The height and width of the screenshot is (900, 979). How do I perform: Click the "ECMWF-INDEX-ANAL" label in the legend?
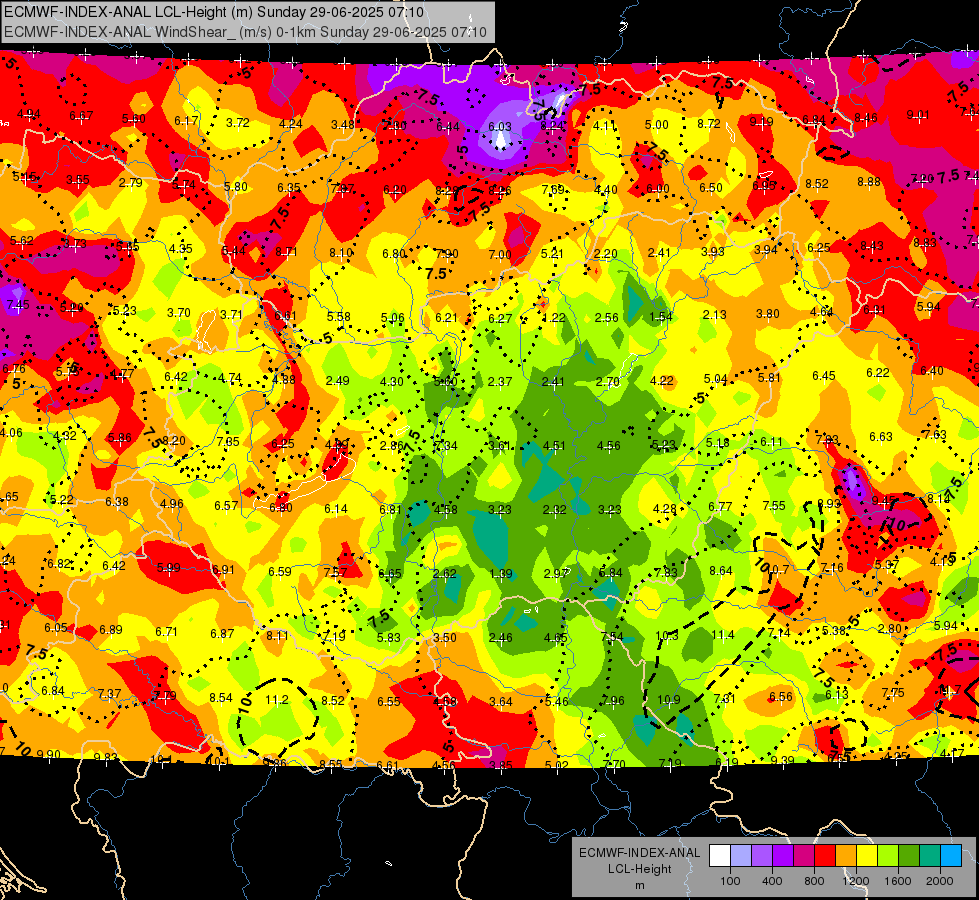[x=639, y=853]
